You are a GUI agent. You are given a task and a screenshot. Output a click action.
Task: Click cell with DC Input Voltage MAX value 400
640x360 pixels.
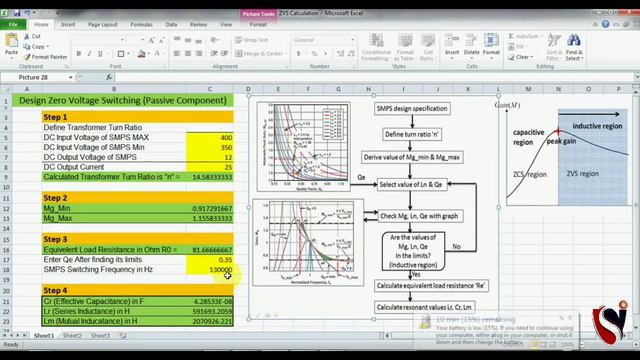pos(209,138)
